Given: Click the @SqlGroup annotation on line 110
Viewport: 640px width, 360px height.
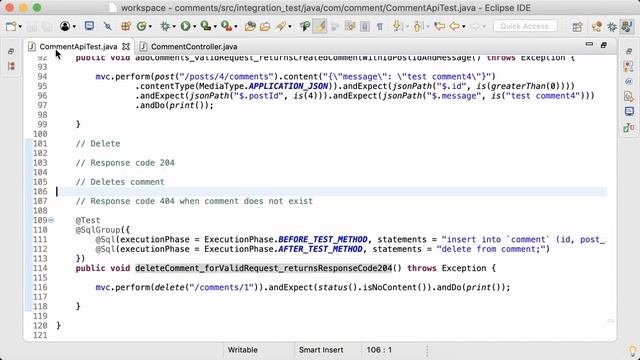Looking at the screenshot, I should (98, 230).
